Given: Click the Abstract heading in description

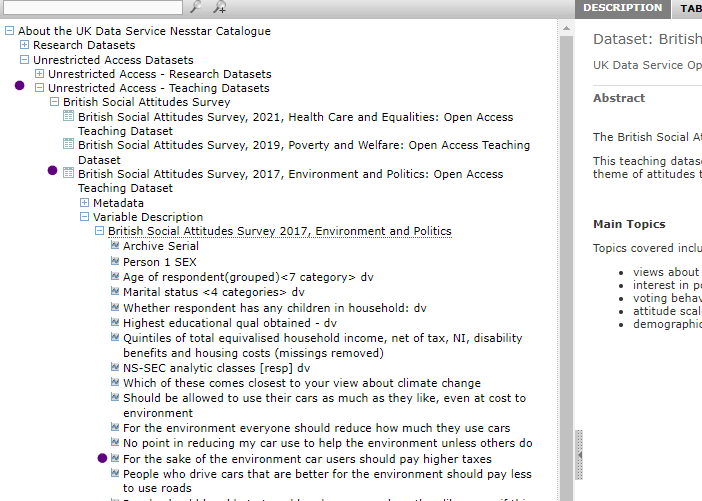Looking at the screenshot, I should pos(619,98).
